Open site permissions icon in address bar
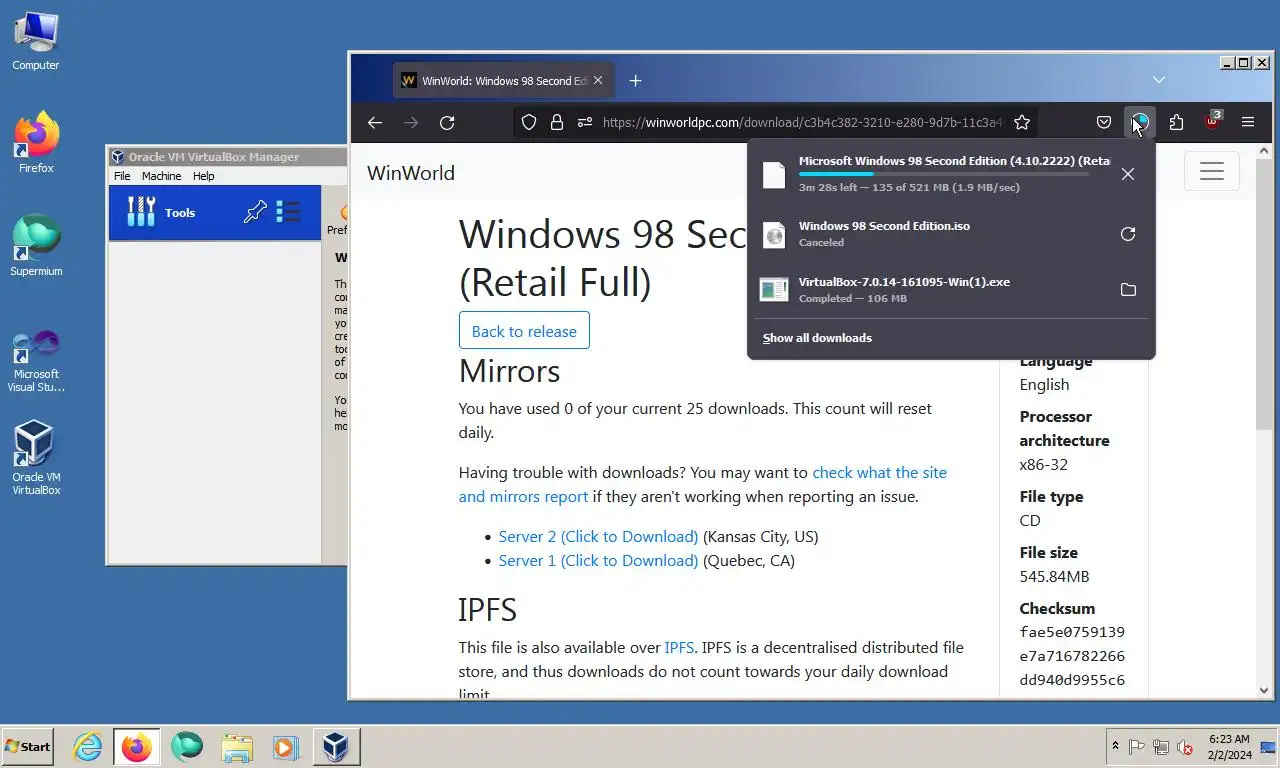 (x=585, y=122)
